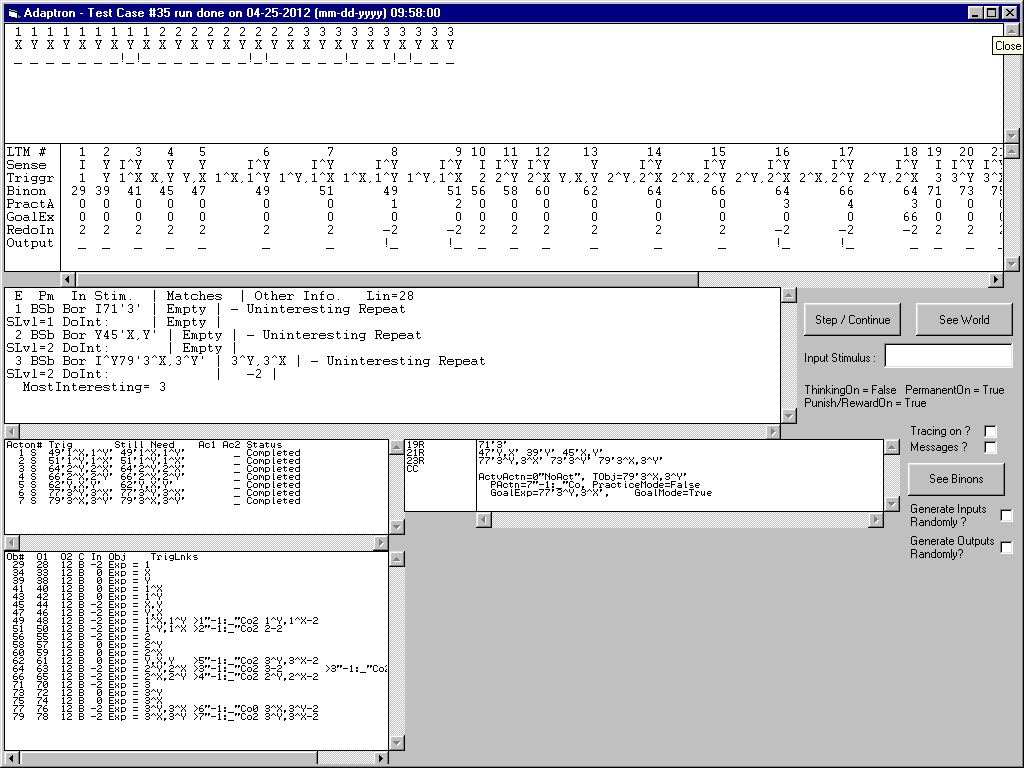Click left arrow below the Stim./Matches panel
This screenshot has width=1024, height=768.
click(x=12, y=432)
